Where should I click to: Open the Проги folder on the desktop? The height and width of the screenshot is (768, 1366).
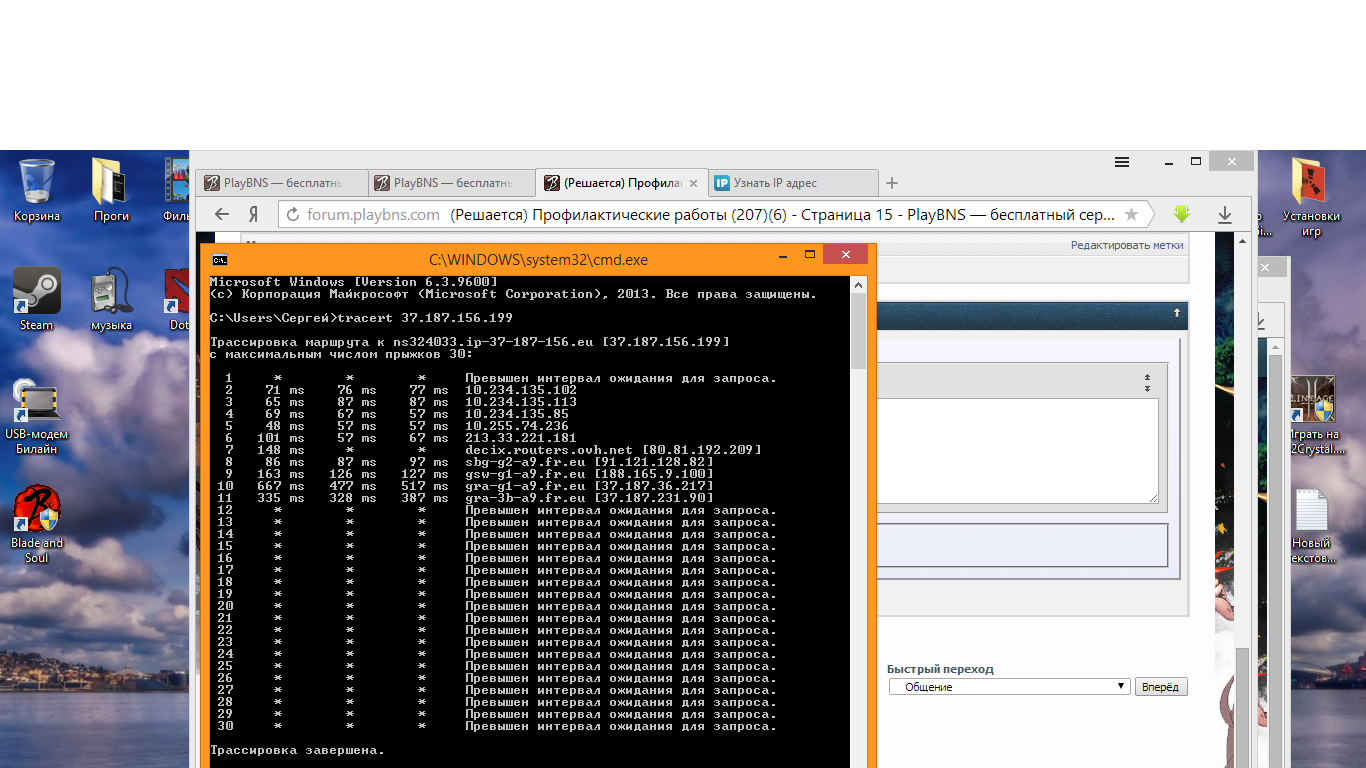111,190
